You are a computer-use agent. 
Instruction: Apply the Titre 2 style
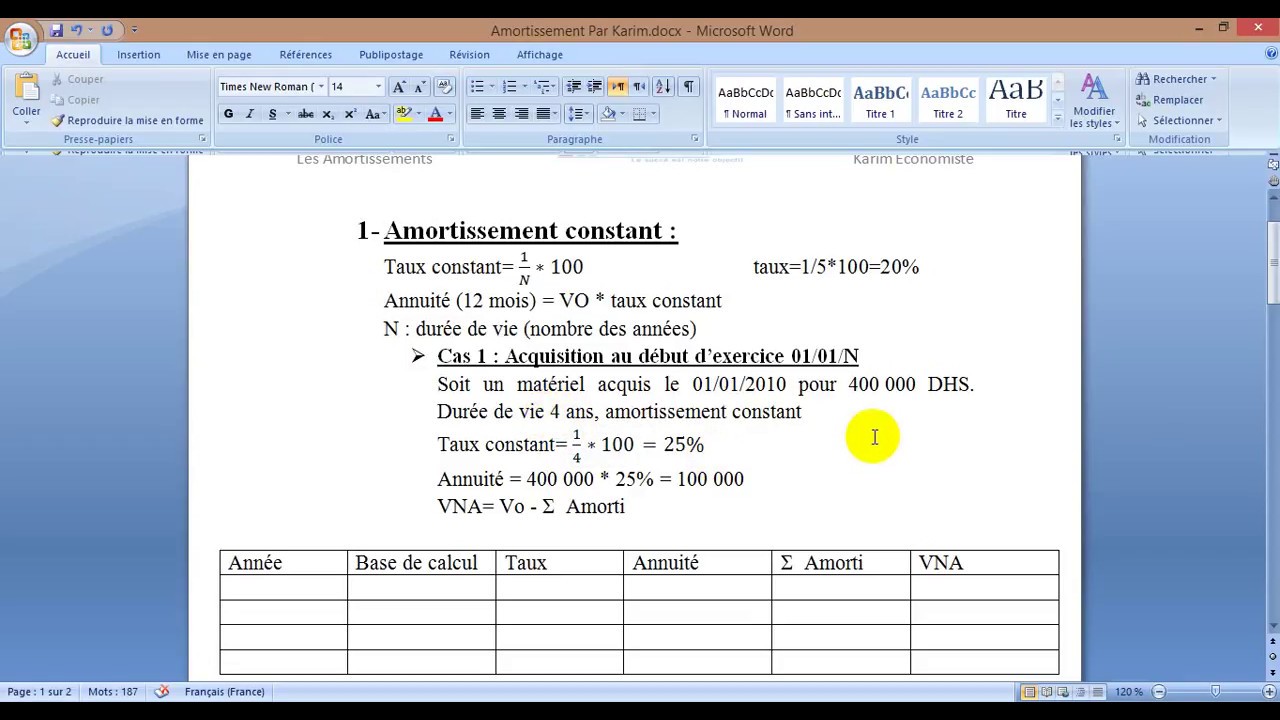948,101
